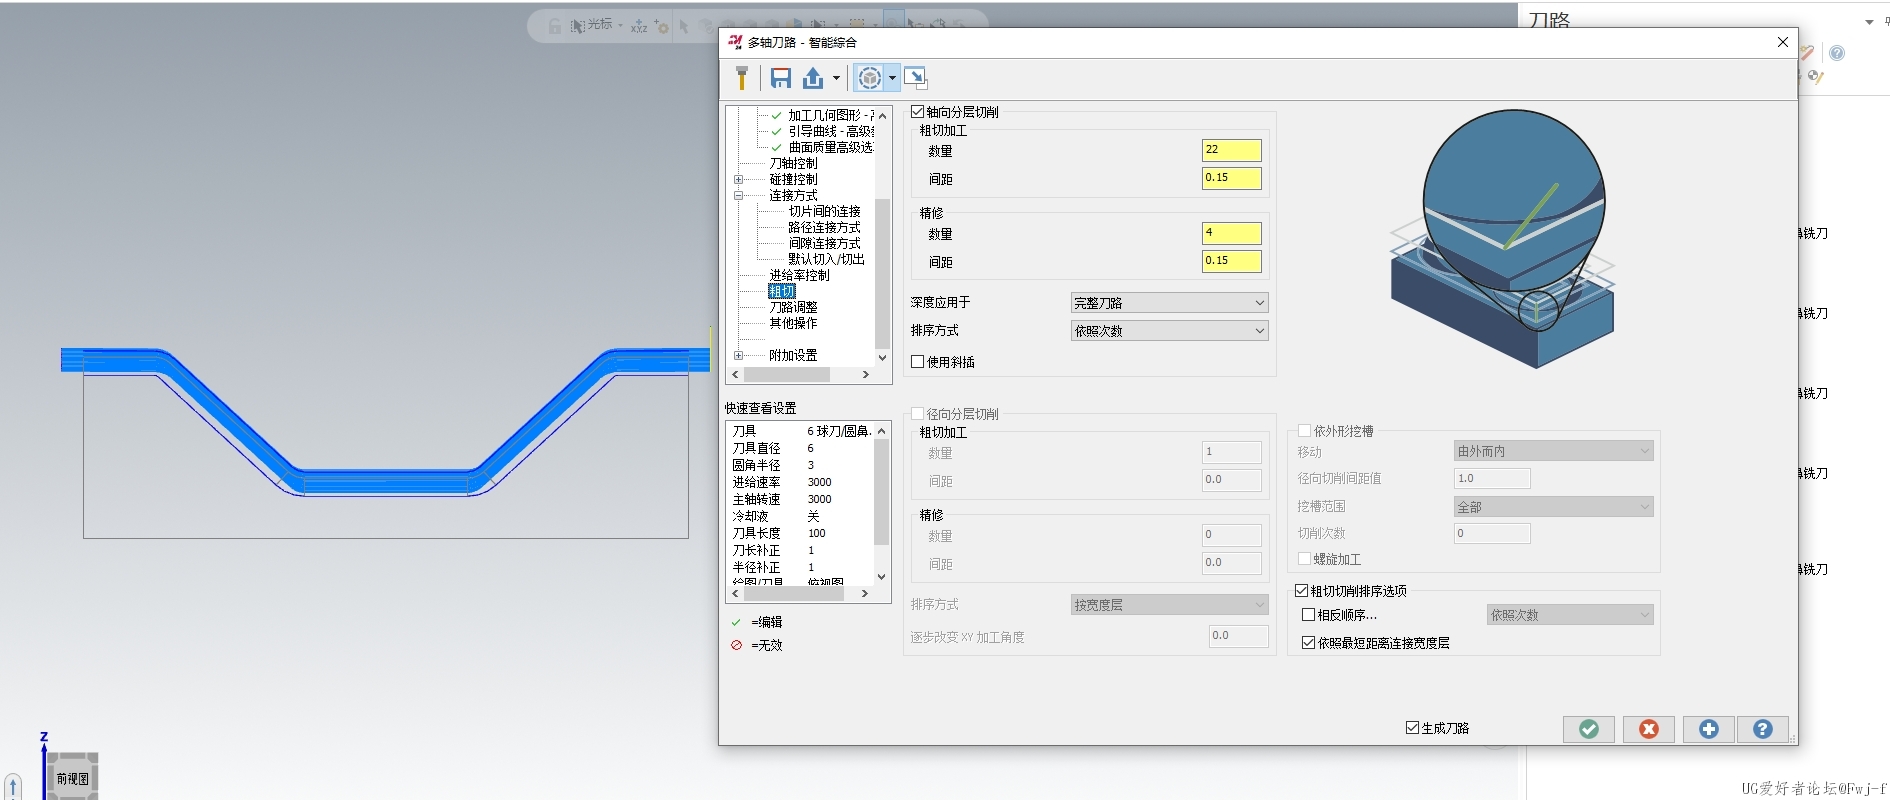
Task: Toggle 轴向分层切削 checkbox
Action: tap(917, 112)
